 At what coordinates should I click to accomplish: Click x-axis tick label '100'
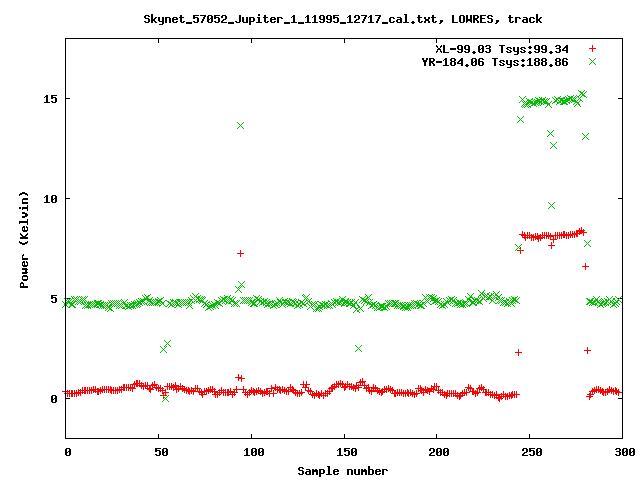(253, 452)
